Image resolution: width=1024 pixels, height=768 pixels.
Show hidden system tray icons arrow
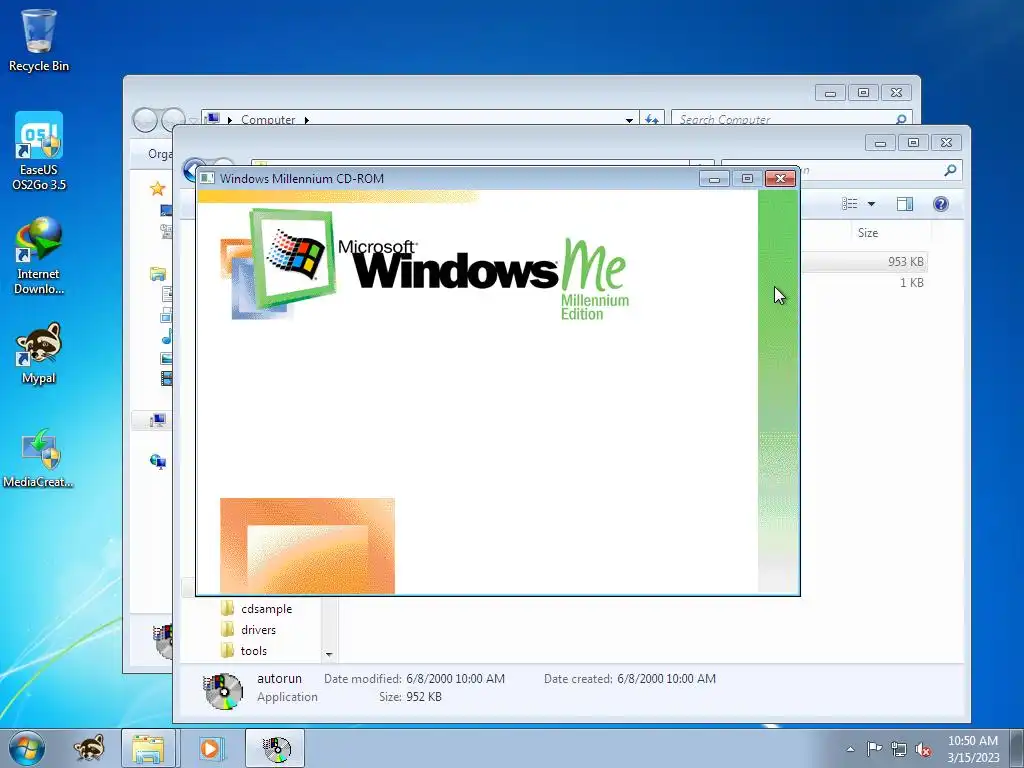[850, 749]
